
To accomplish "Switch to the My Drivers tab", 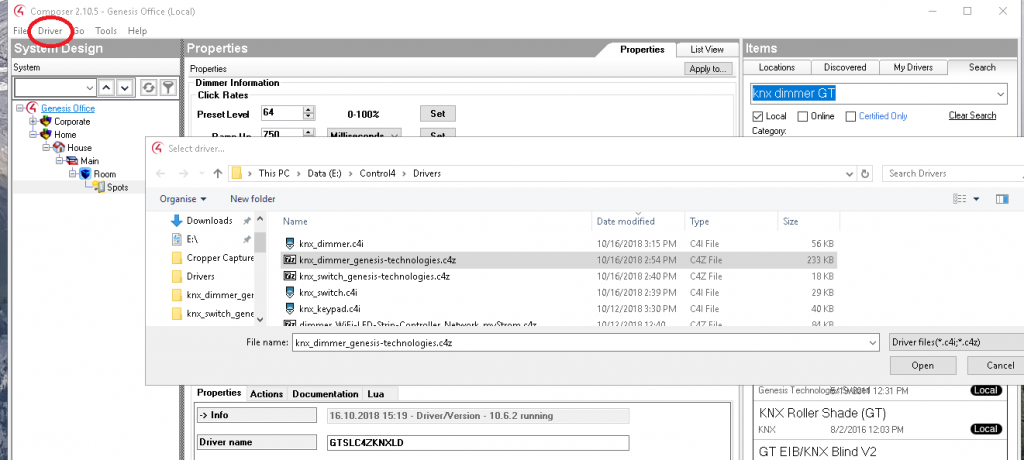I will point(913,67).
